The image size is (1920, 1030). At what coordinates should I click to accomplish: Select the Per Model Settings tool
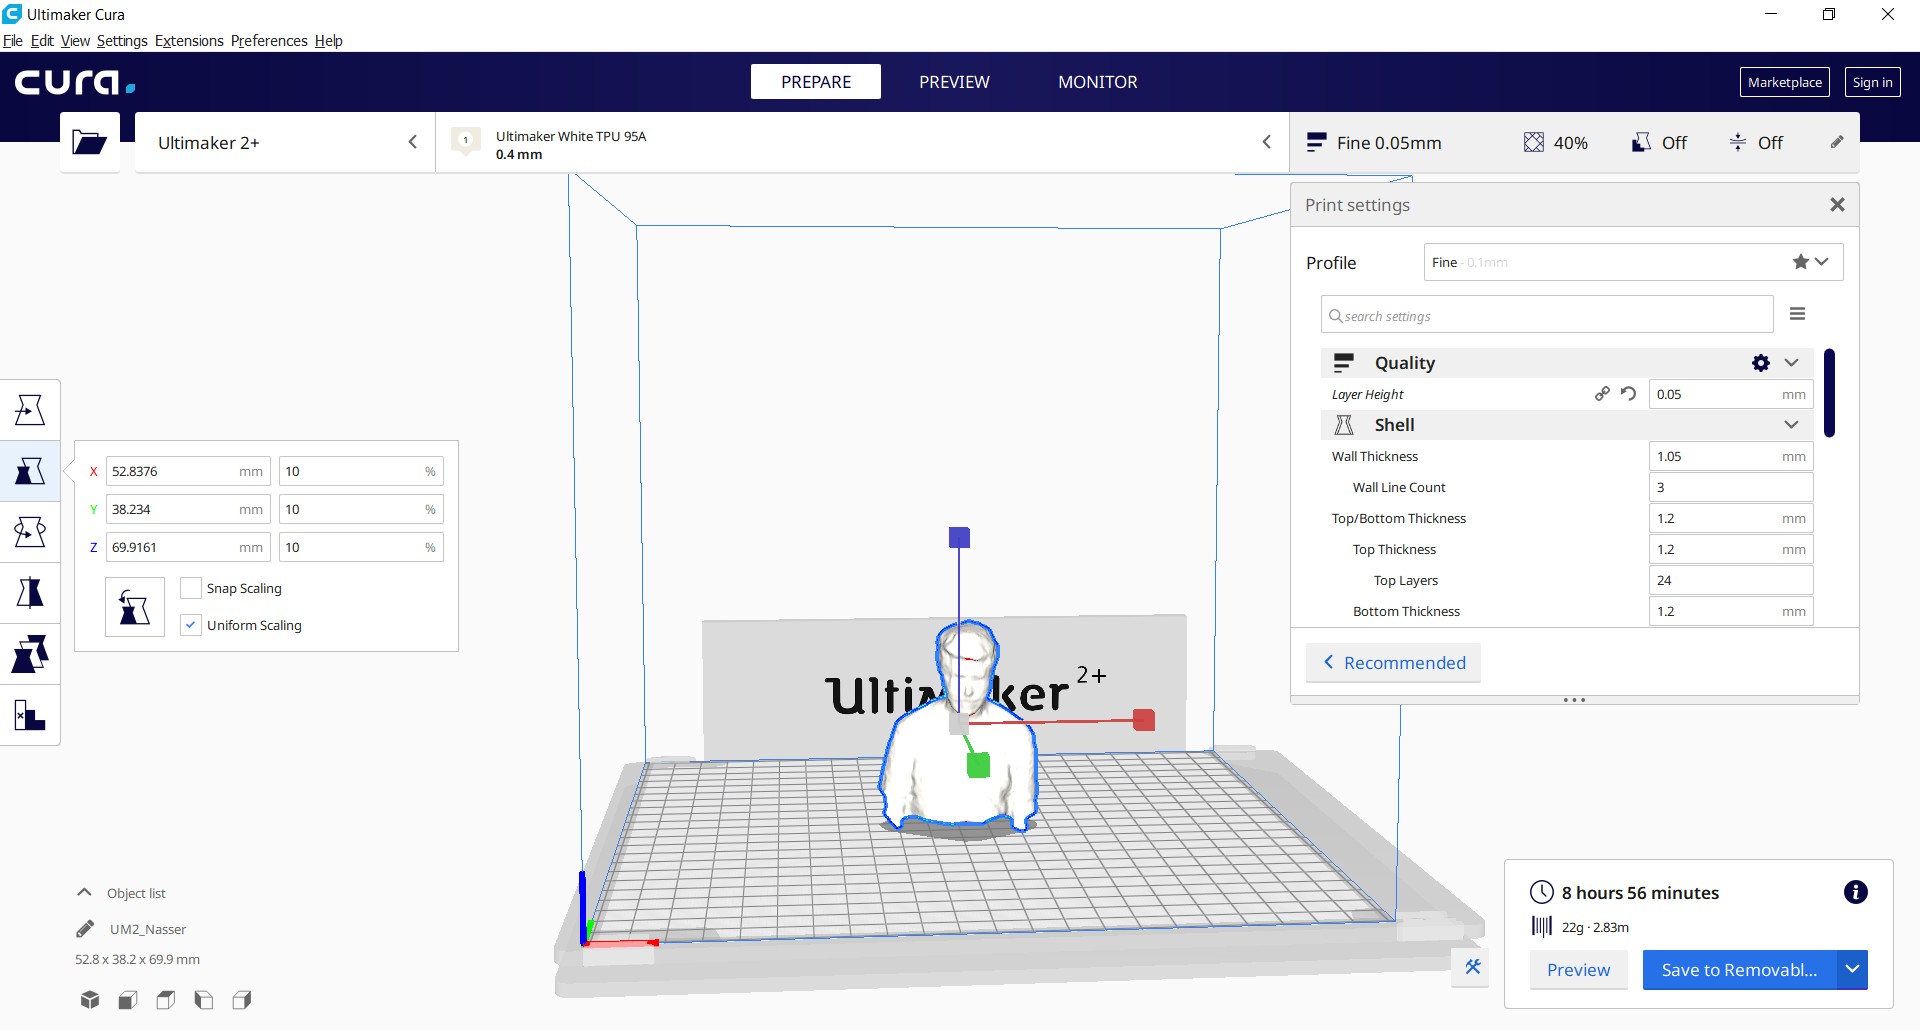tap(30, 654)
